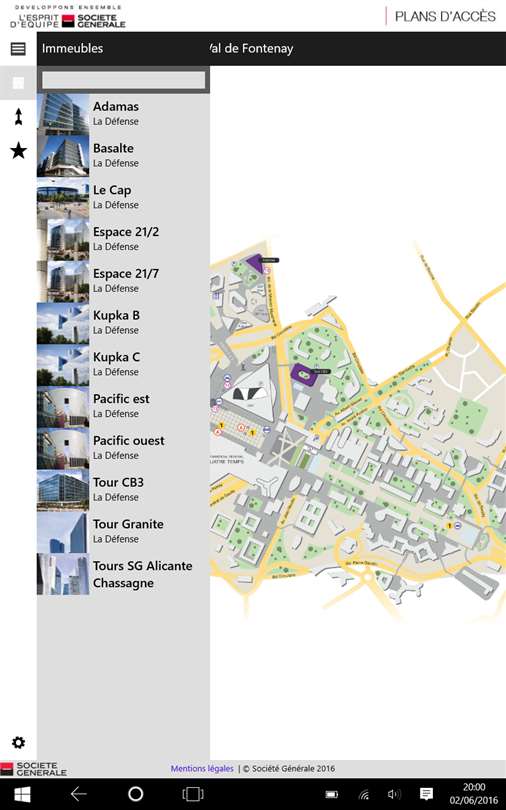Select Tour CB3 building row
Image resolution: width=506 pixels, height=810 pixels.
click(123, 491)
